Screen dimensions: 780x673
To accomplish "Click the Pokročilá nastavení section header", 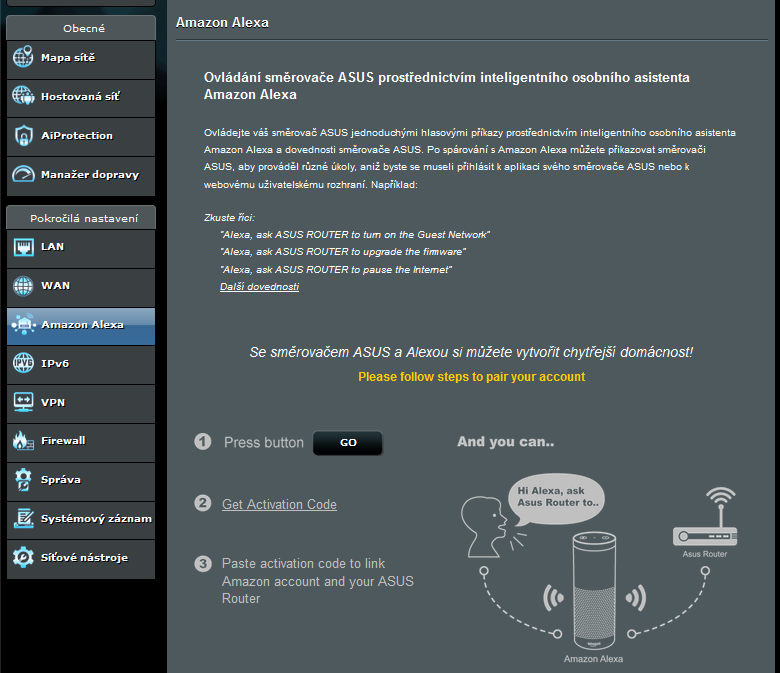I will [81, 218].
